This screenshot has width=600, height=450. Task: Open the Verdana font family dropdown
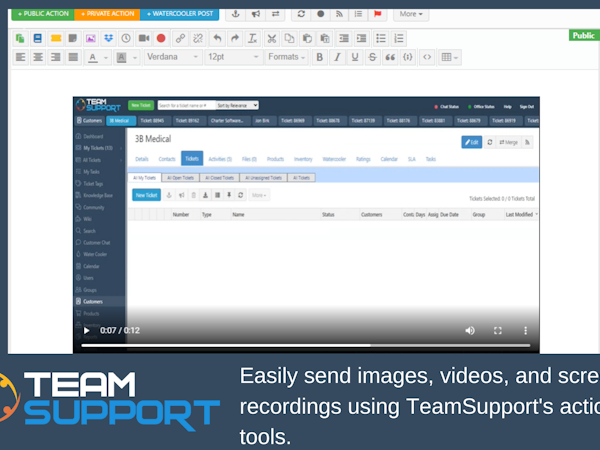tap(173, 57)
